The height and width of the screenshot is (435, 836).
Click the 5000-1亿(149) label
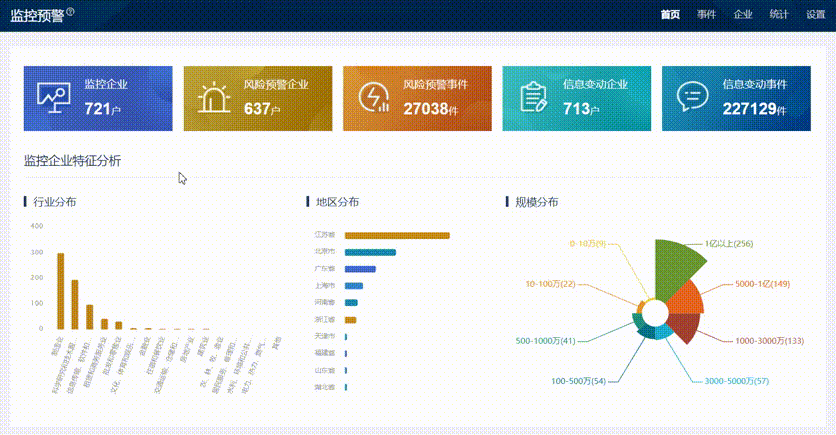tap(762, 284)
